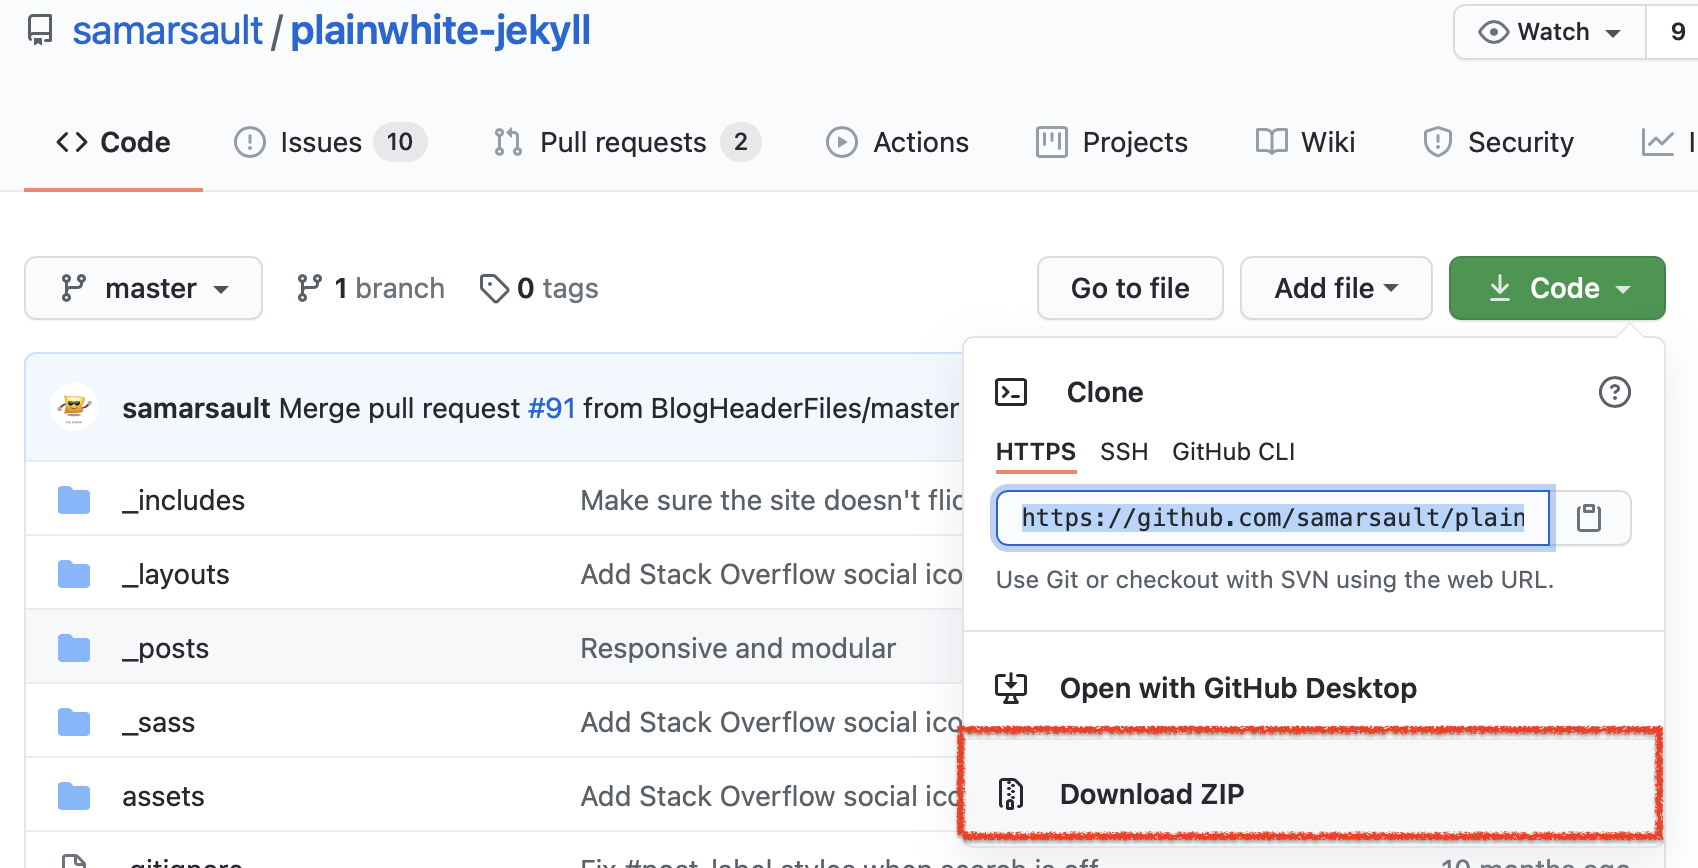
Task: Click the _layouts folder icon
Action: tap(74, 574)
